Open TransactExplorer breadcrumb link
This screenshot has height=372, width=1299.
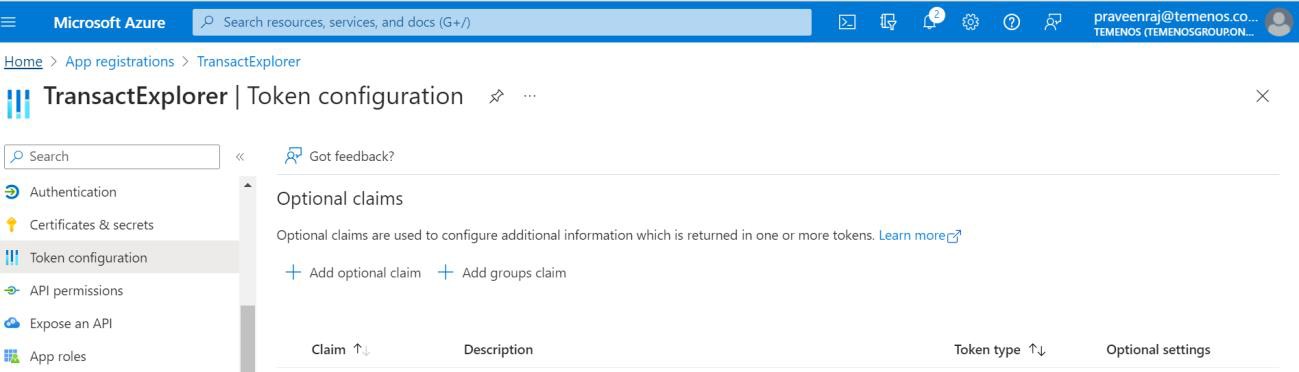(248, 62)
